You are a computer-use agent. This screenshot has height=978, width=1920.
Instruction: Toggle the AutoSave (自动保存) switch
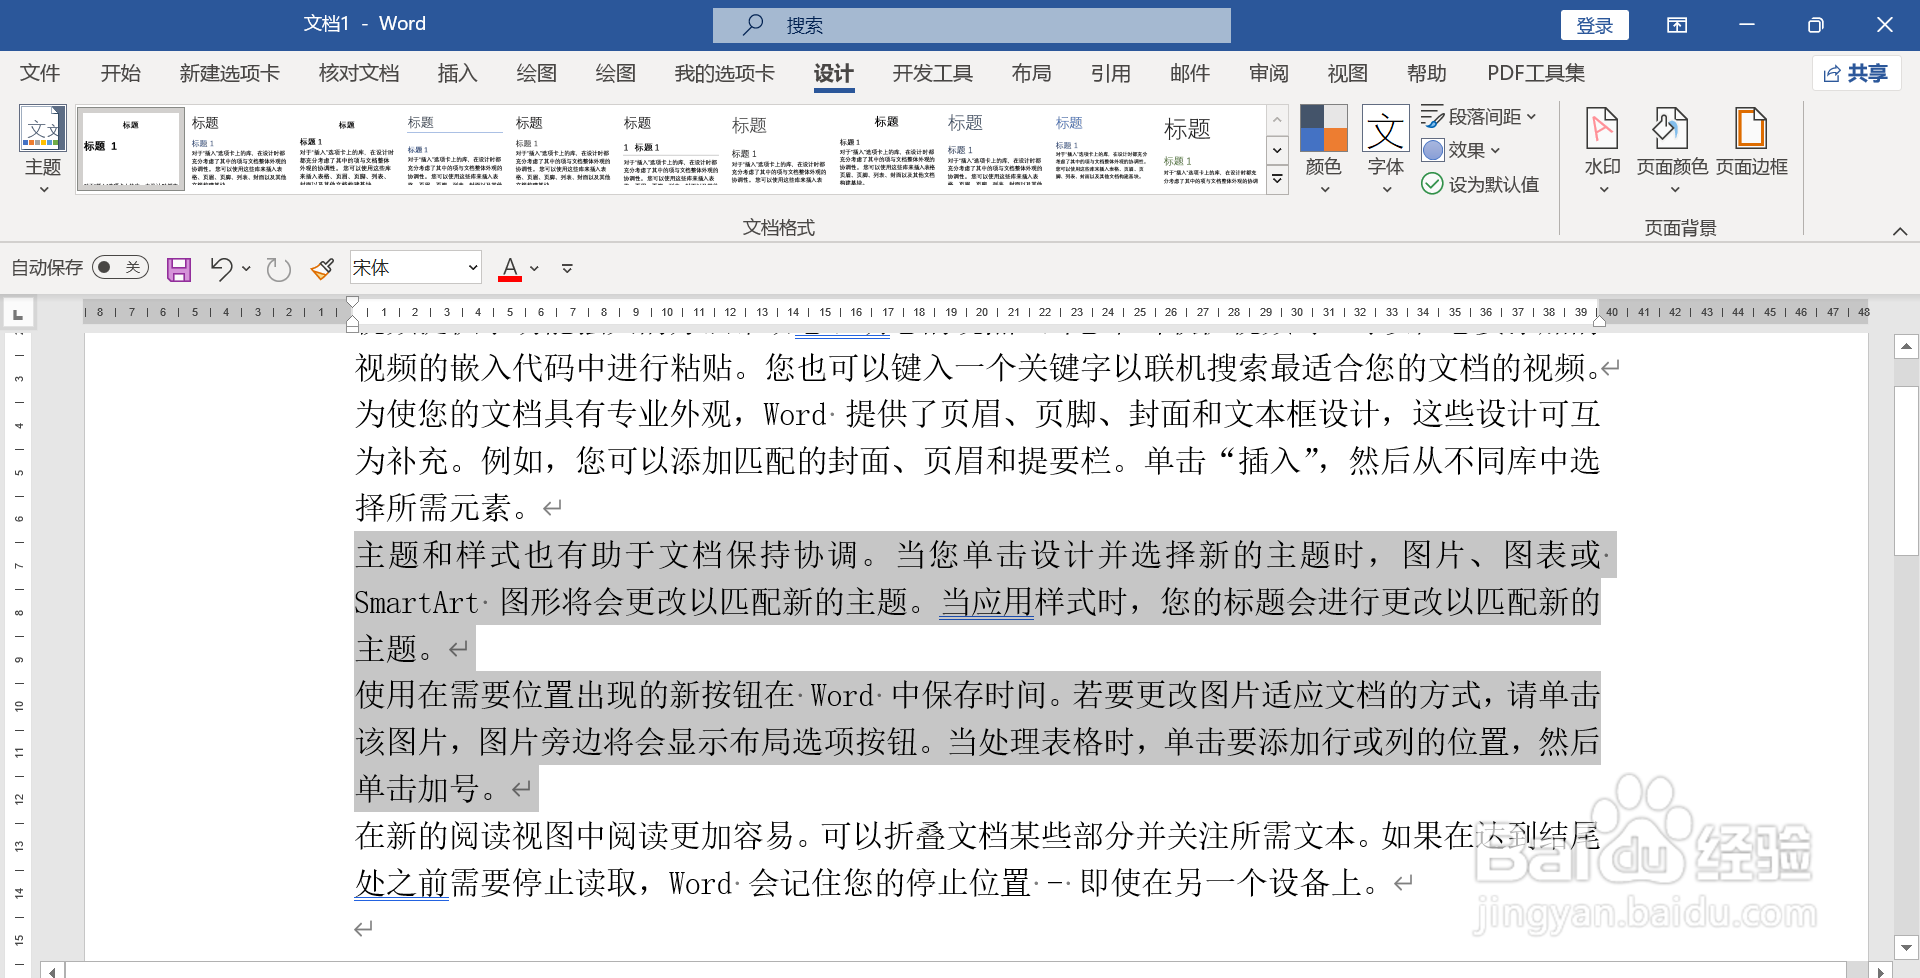tap(120, 267)
